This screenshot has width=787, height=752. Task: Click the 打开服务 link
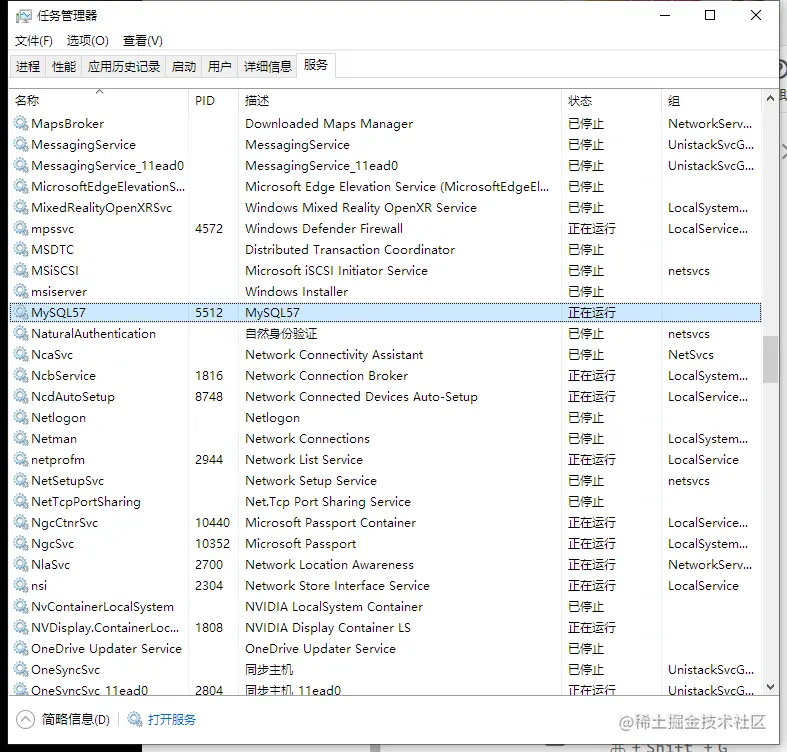[172, 719]
